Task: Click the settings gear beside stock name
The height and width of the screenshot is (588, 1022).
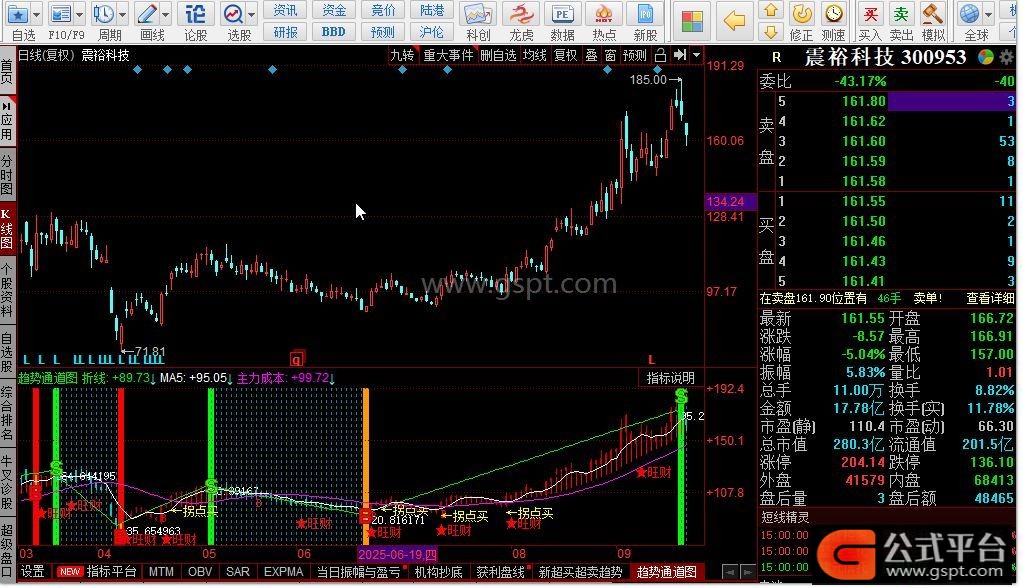Action: 1004,57
